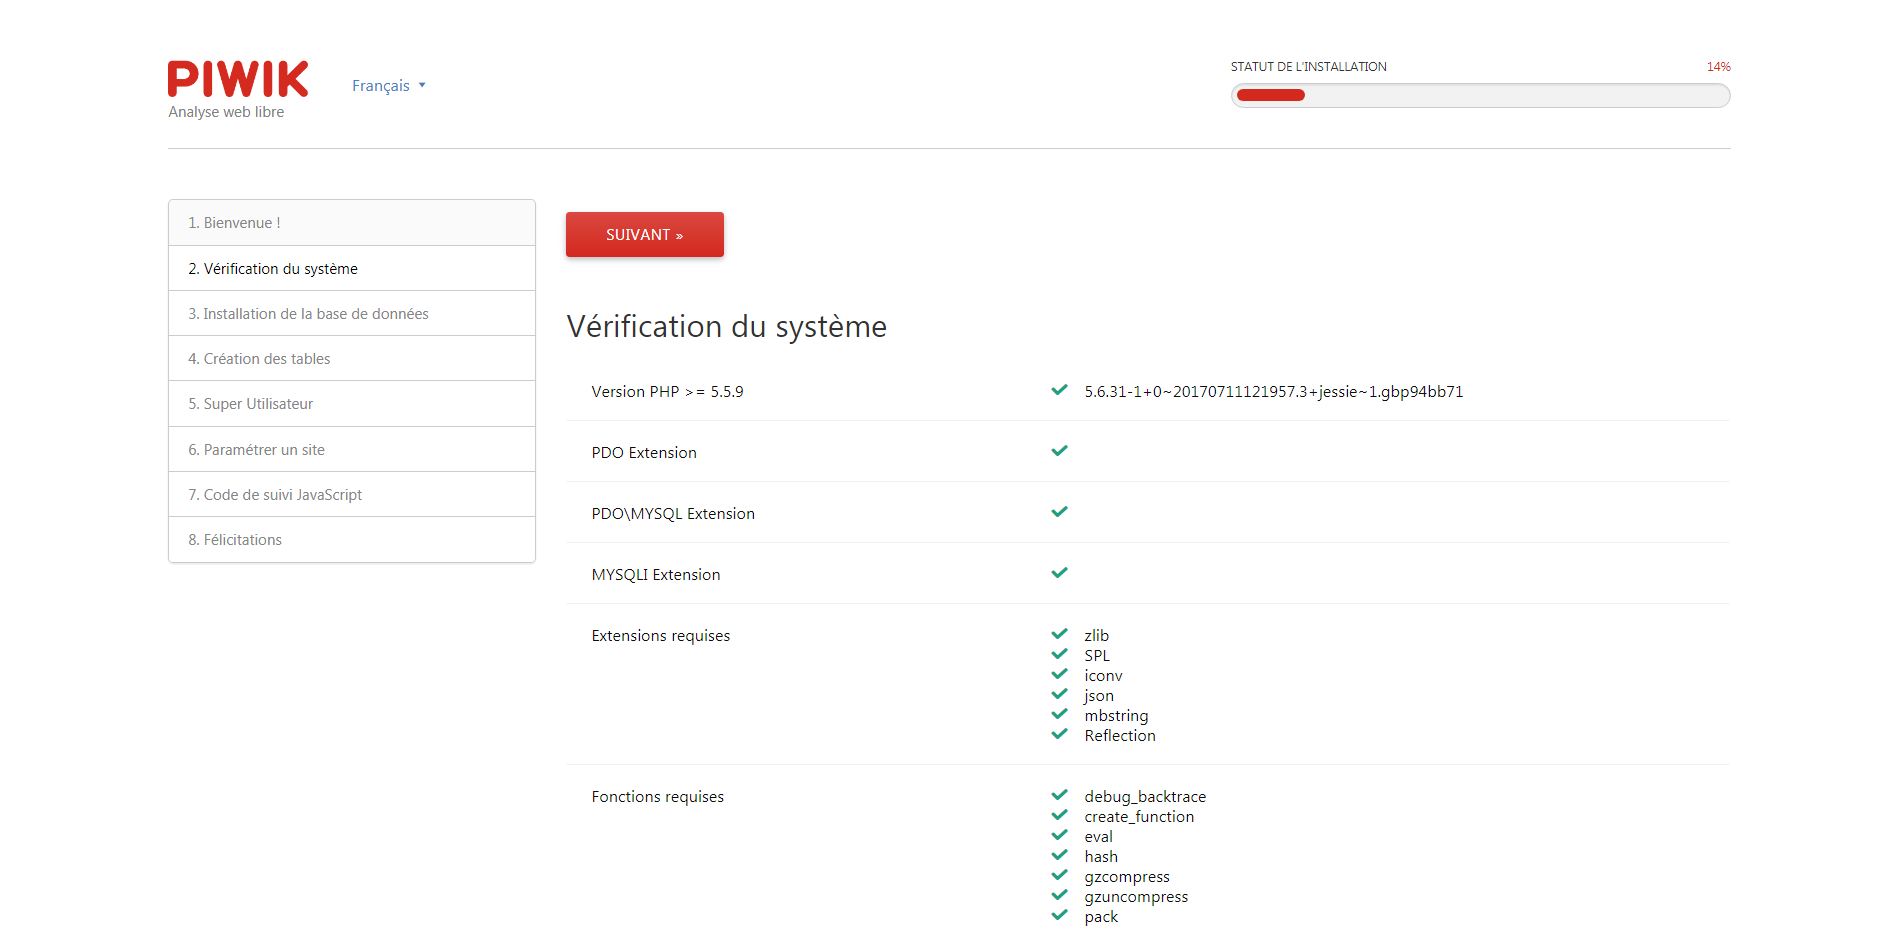Click the language dropdown arrow
The height and width of the screenshot is (940, 1894).
coord(422,86)
